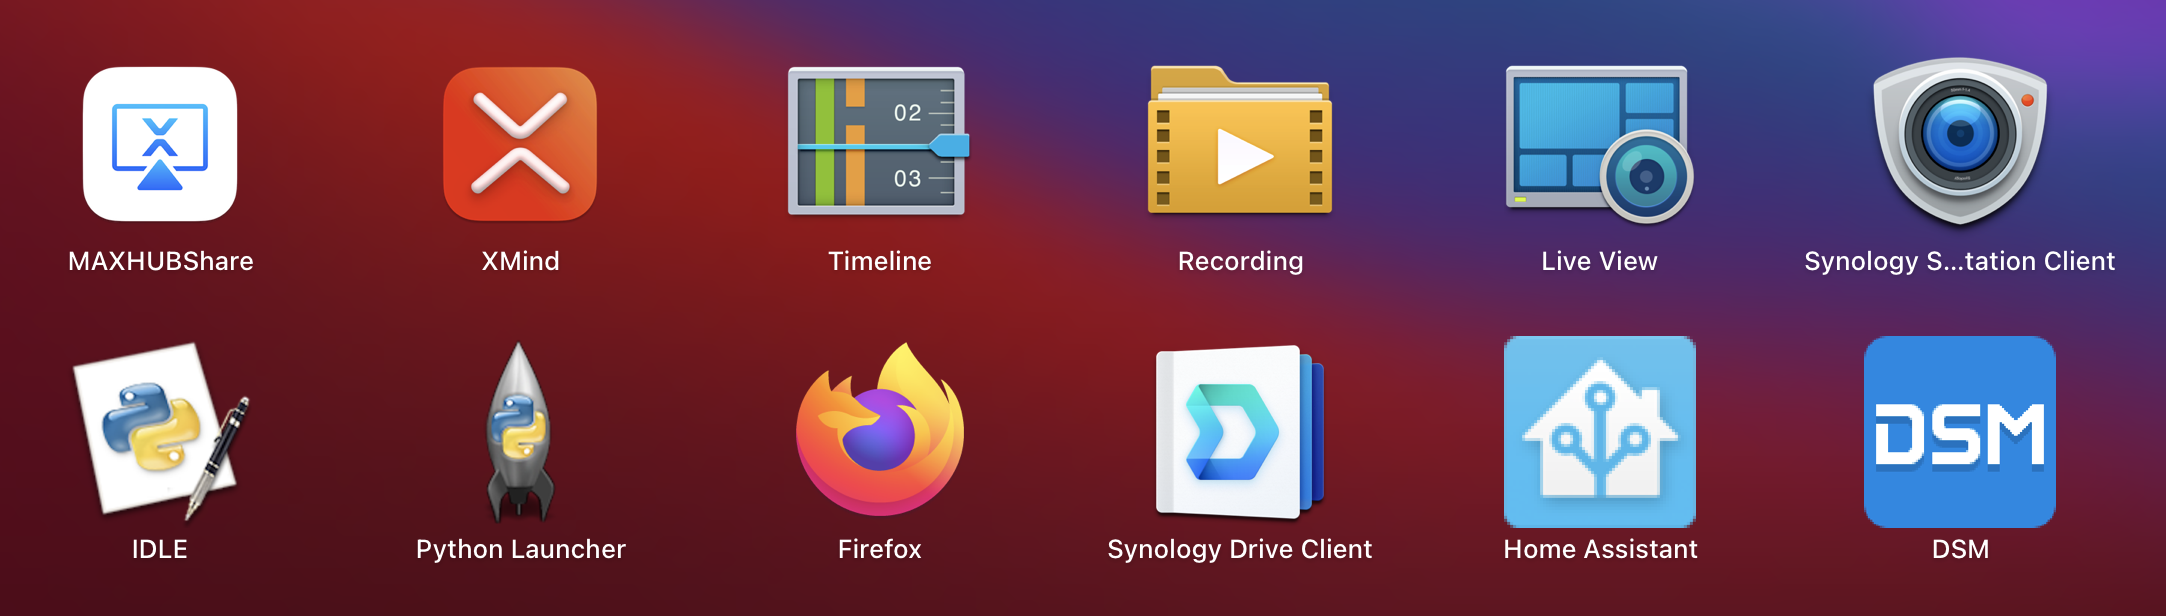This screenshot has height=616, width=2166.
Task: Launch XMind from its red icon
Action: click(520, 144)
